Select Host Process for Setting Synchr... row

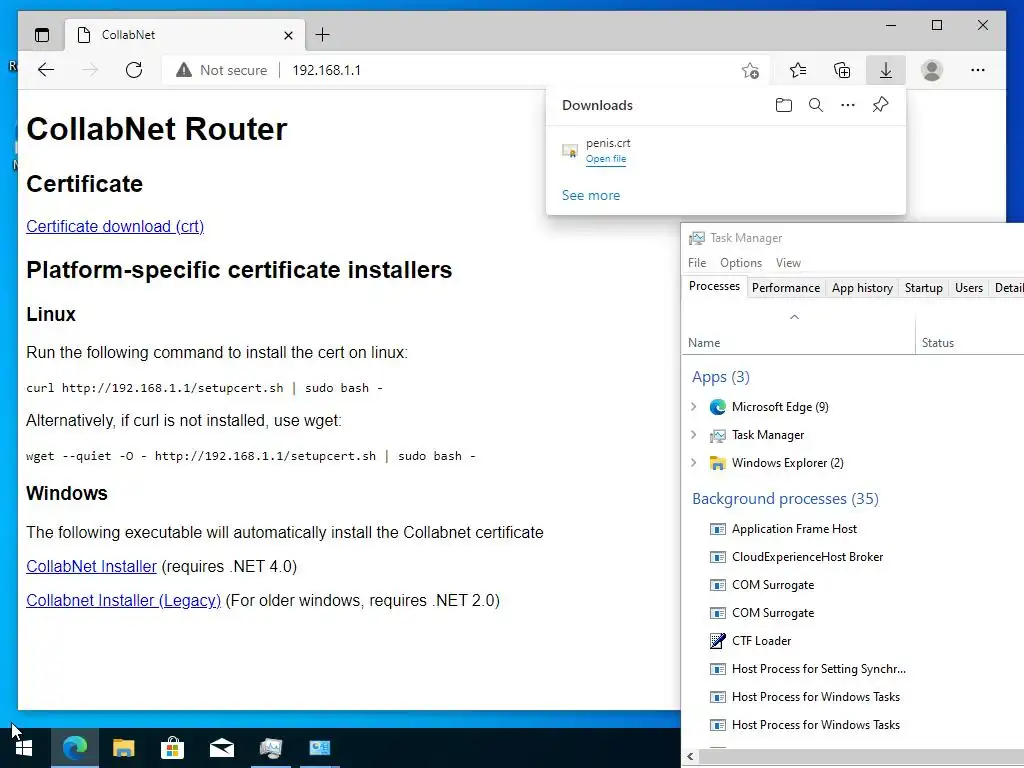tap(853, 669)
